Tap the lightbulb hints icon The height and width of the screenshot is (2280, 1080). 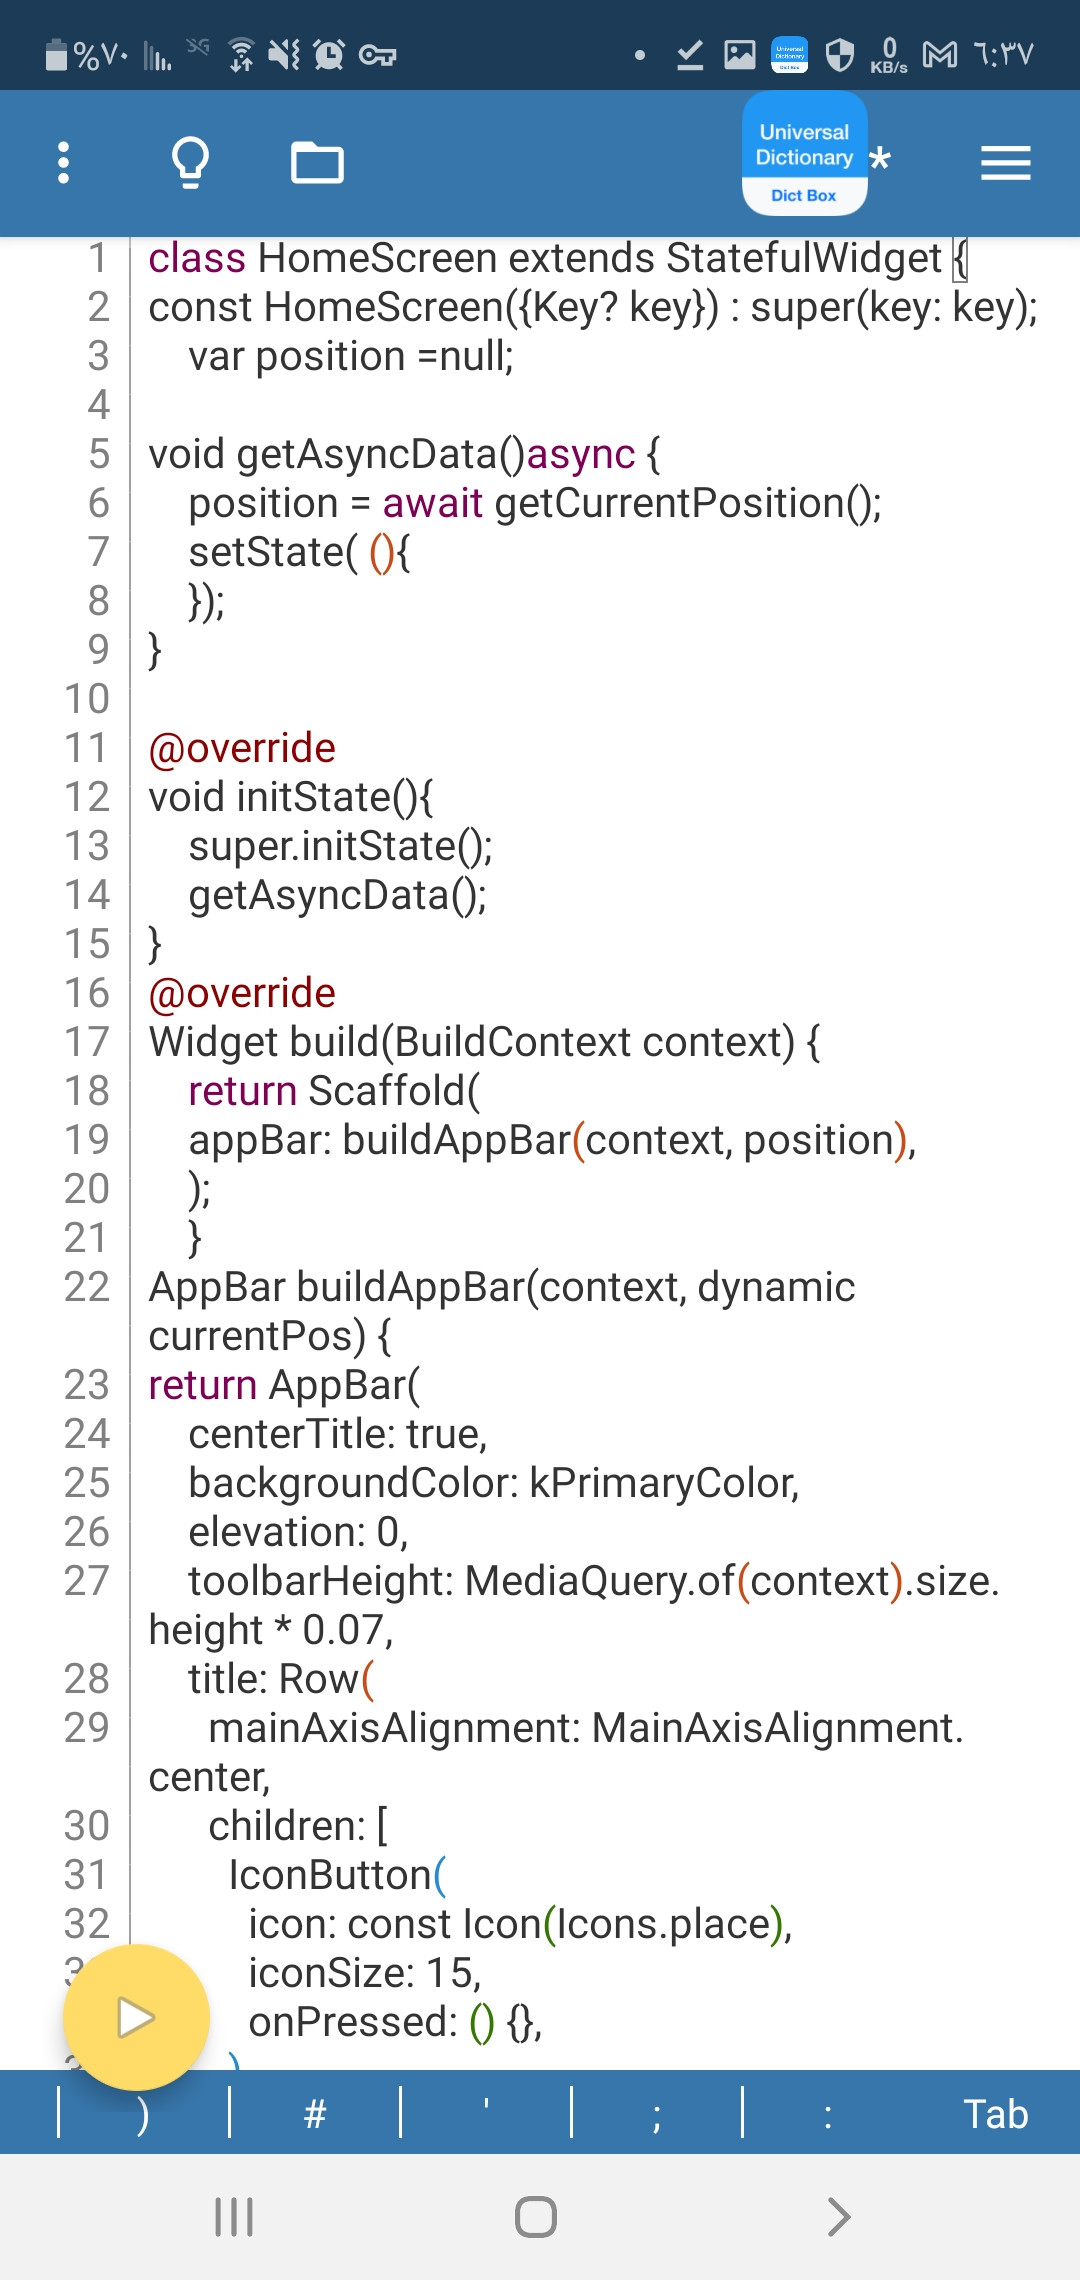pyautogui.click(x=190, y=163)
